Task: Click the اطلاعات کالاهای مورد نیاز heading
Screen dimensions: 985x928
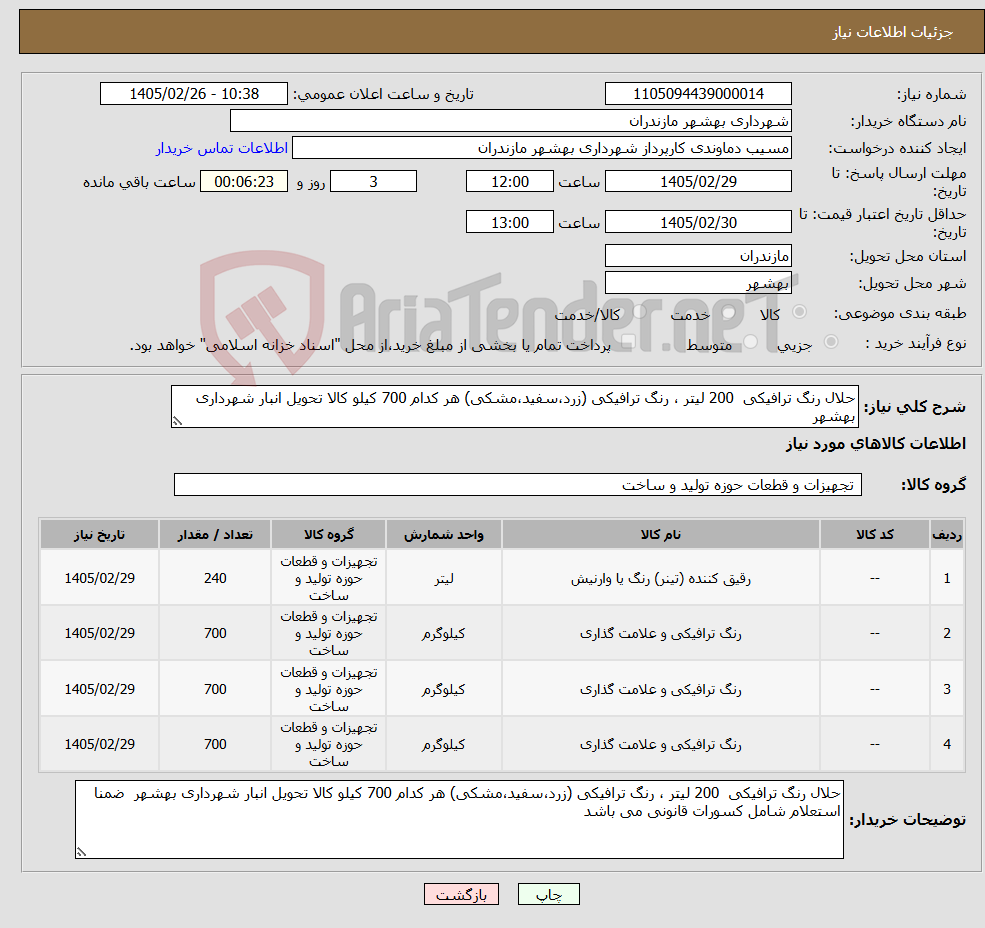Action: (876, 444)
